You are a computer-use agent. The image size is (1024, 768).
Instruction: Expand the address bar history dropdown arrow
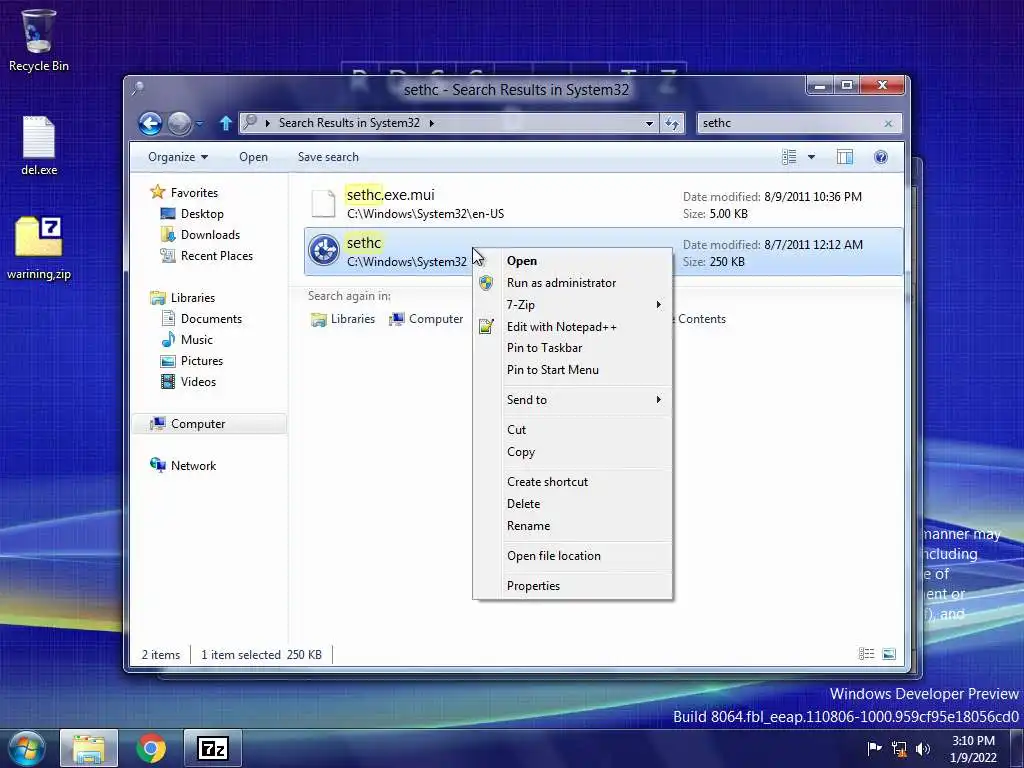pos(649,123)
